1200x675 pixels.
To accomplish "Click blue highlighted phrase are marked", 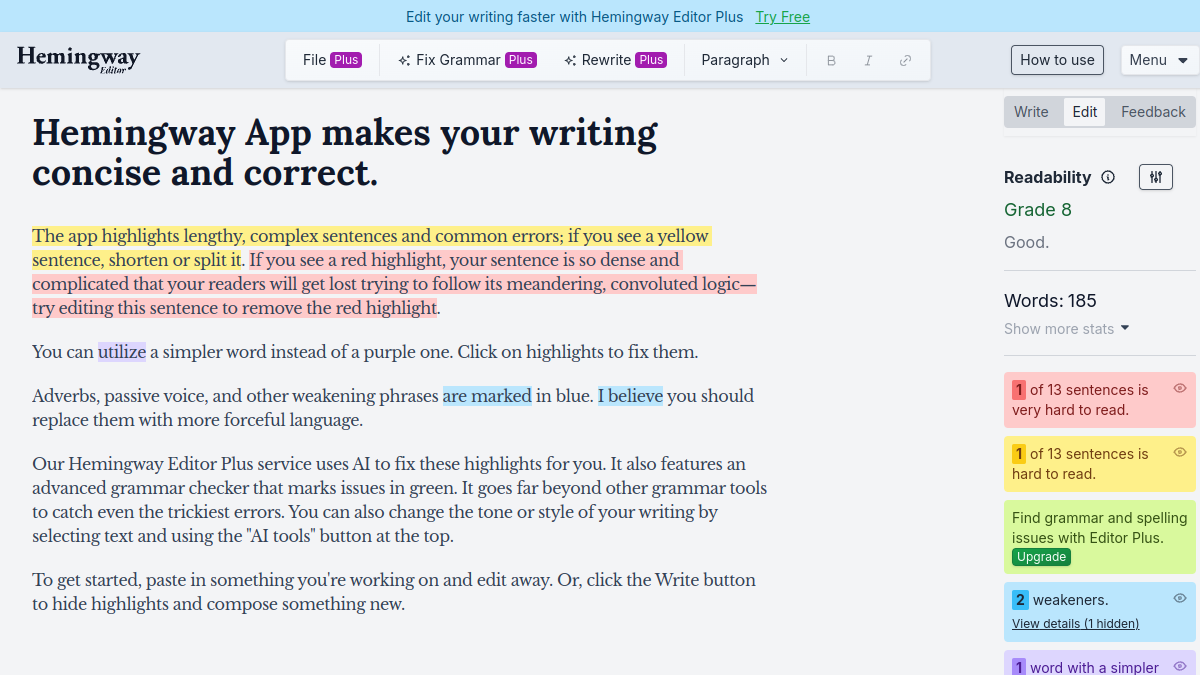I will pos(487,396).
